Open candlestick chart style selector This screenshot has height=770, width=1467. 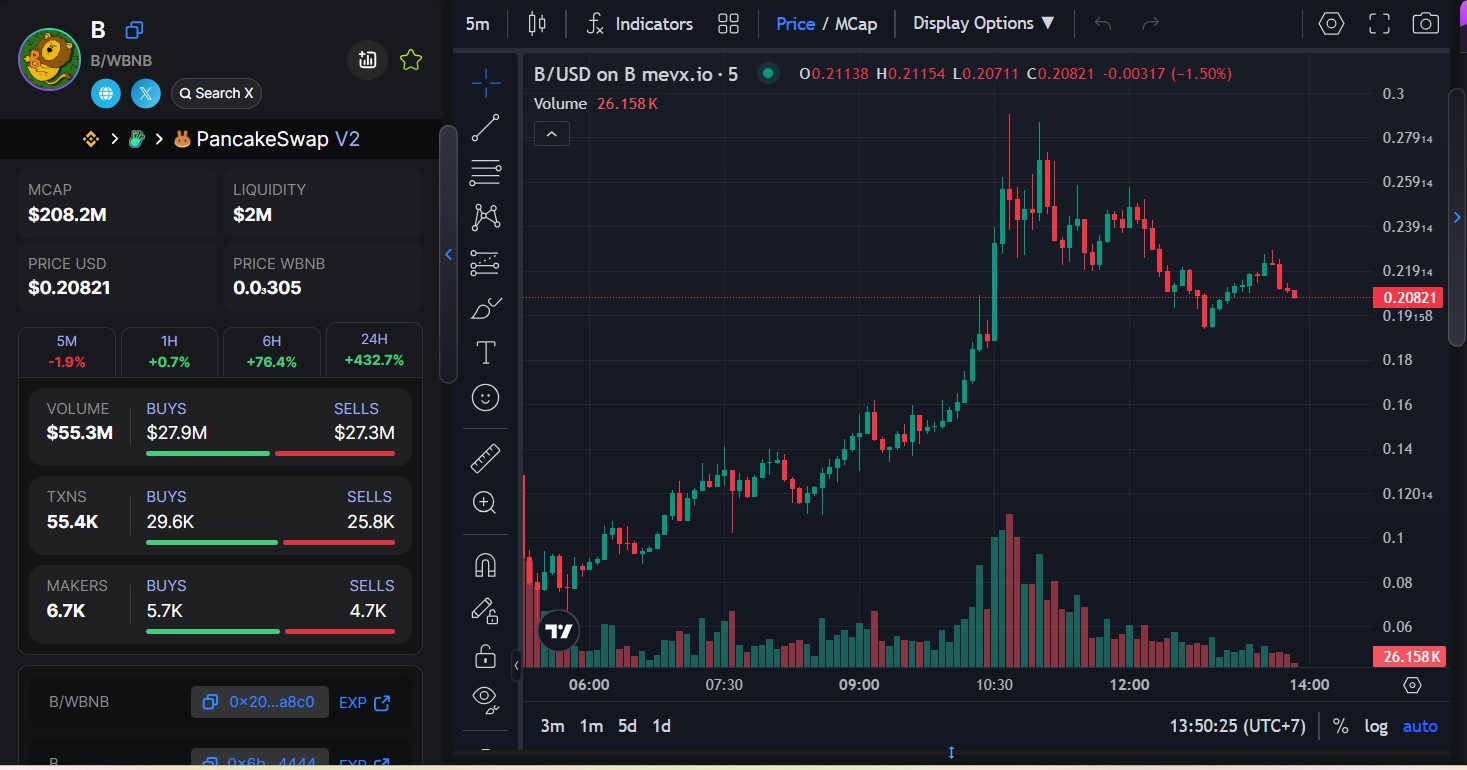[x=537, y=23]
